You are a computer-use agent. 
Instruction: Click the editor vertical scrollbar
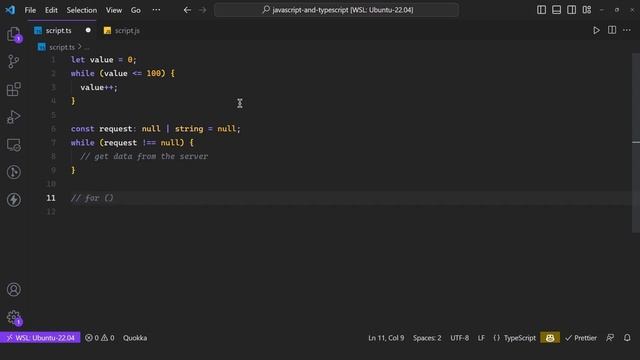636,143
